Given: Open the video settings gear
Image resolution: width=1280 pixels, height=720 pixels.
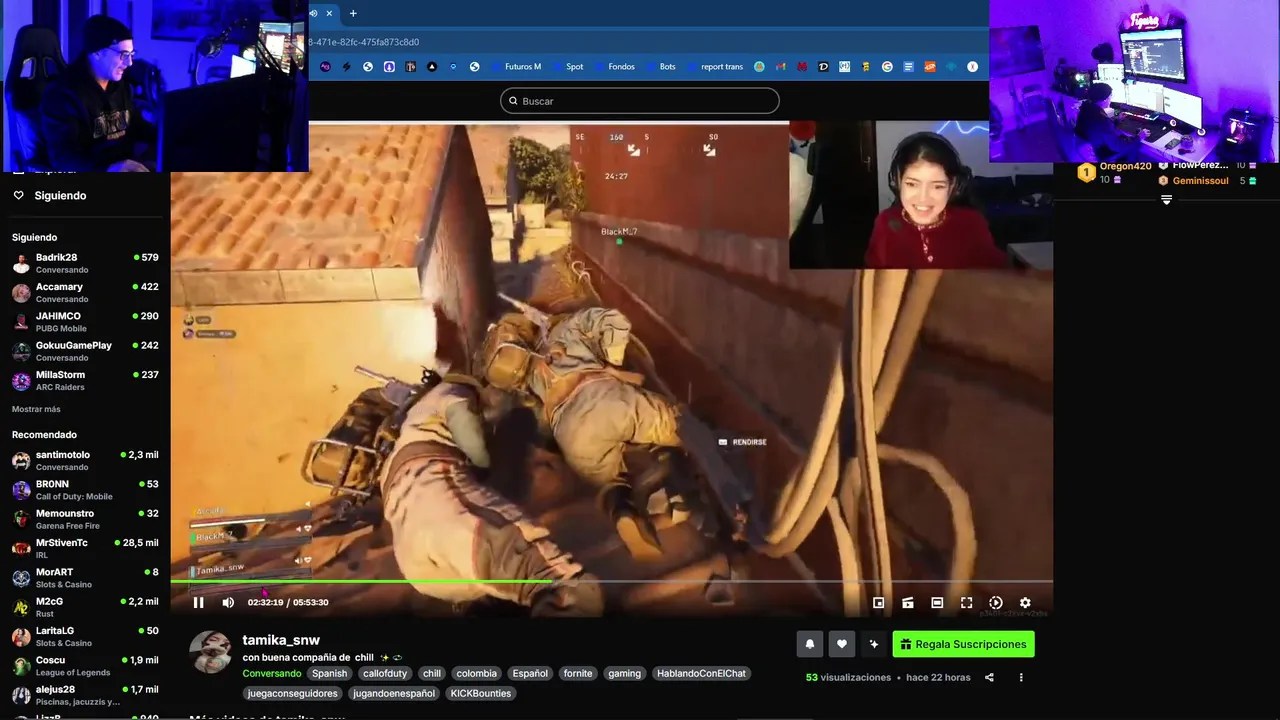Looking at the screenshot, I should click(1025, 602).
